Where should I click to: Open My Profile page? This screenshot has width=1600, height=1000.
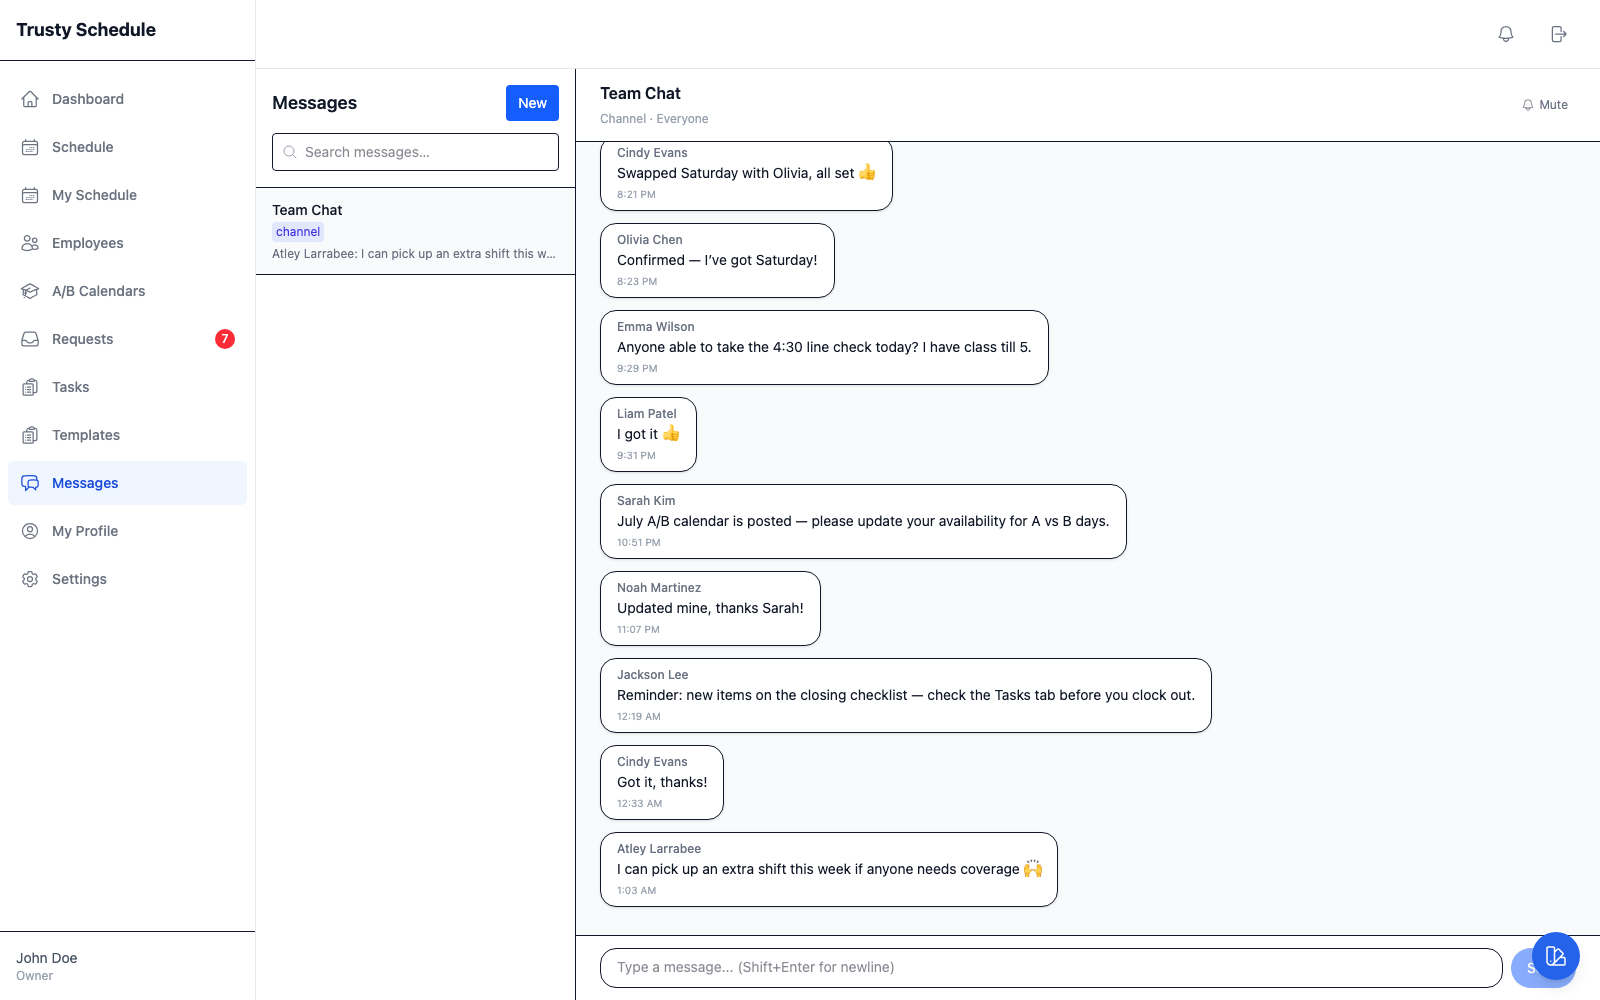point(127,531)
